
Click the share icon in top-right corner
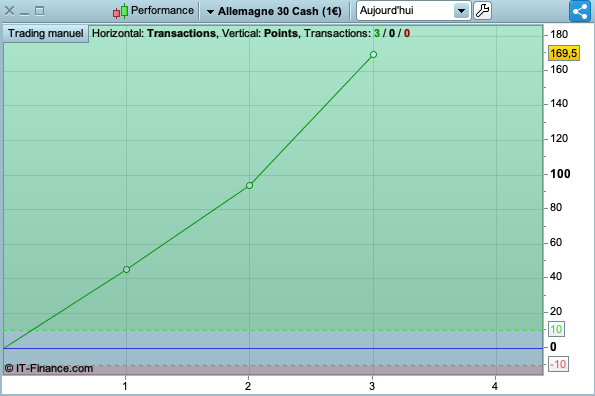[580, 11]
